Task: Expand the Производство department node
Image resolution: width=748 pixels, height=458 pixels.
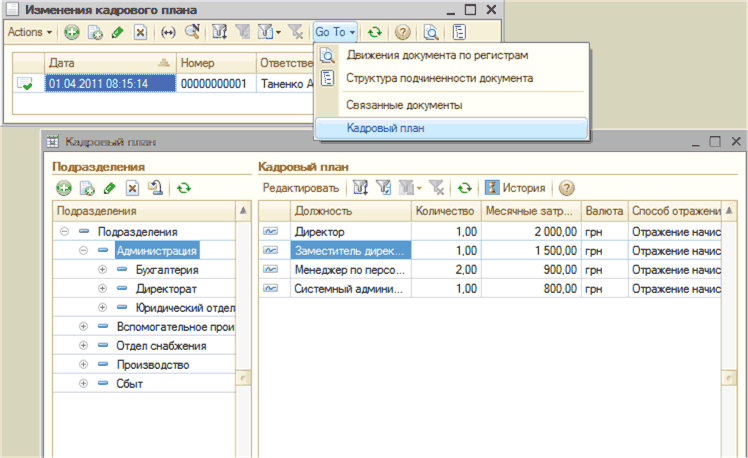Action: (84, 365)
